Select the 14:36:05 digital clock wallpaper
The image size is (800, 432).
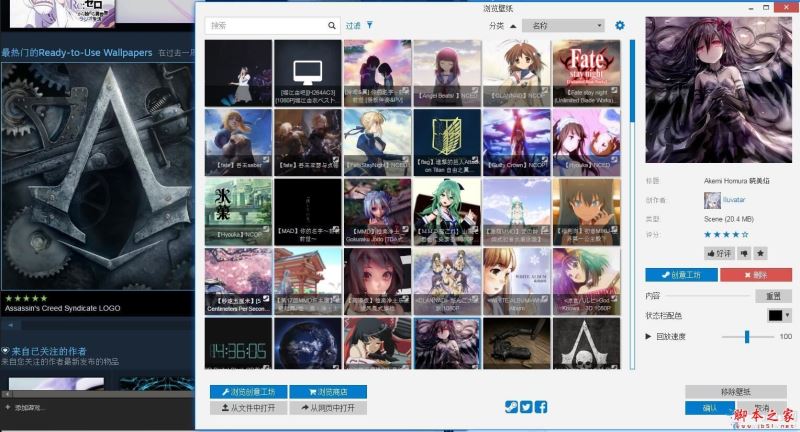(x=238, y=343)
